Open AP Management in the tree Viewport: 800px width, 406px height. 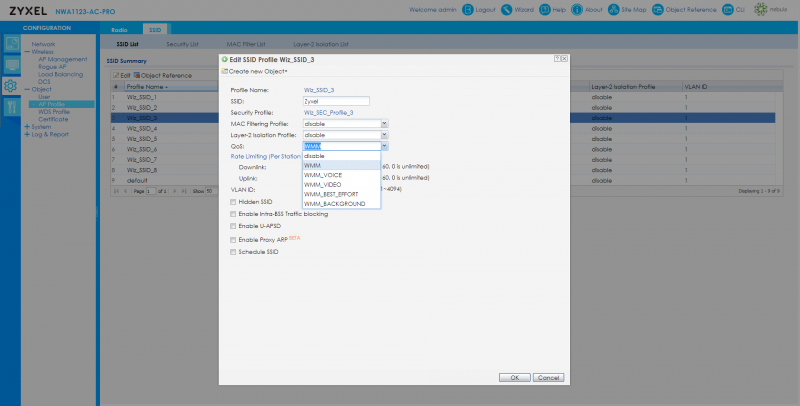coord(63,59)
